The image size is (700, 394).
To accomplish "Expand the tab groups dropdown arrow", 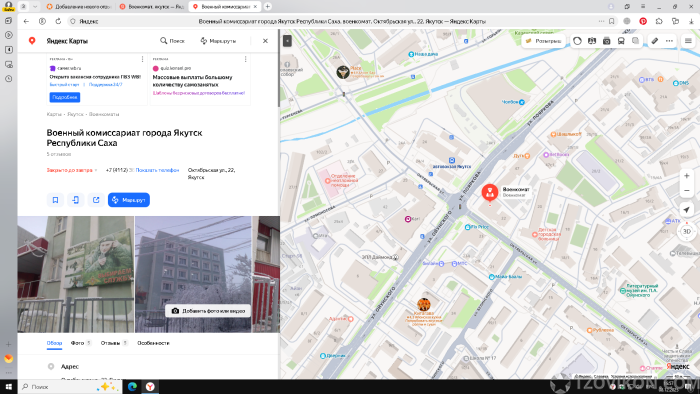I will click(x=35, y=7).
